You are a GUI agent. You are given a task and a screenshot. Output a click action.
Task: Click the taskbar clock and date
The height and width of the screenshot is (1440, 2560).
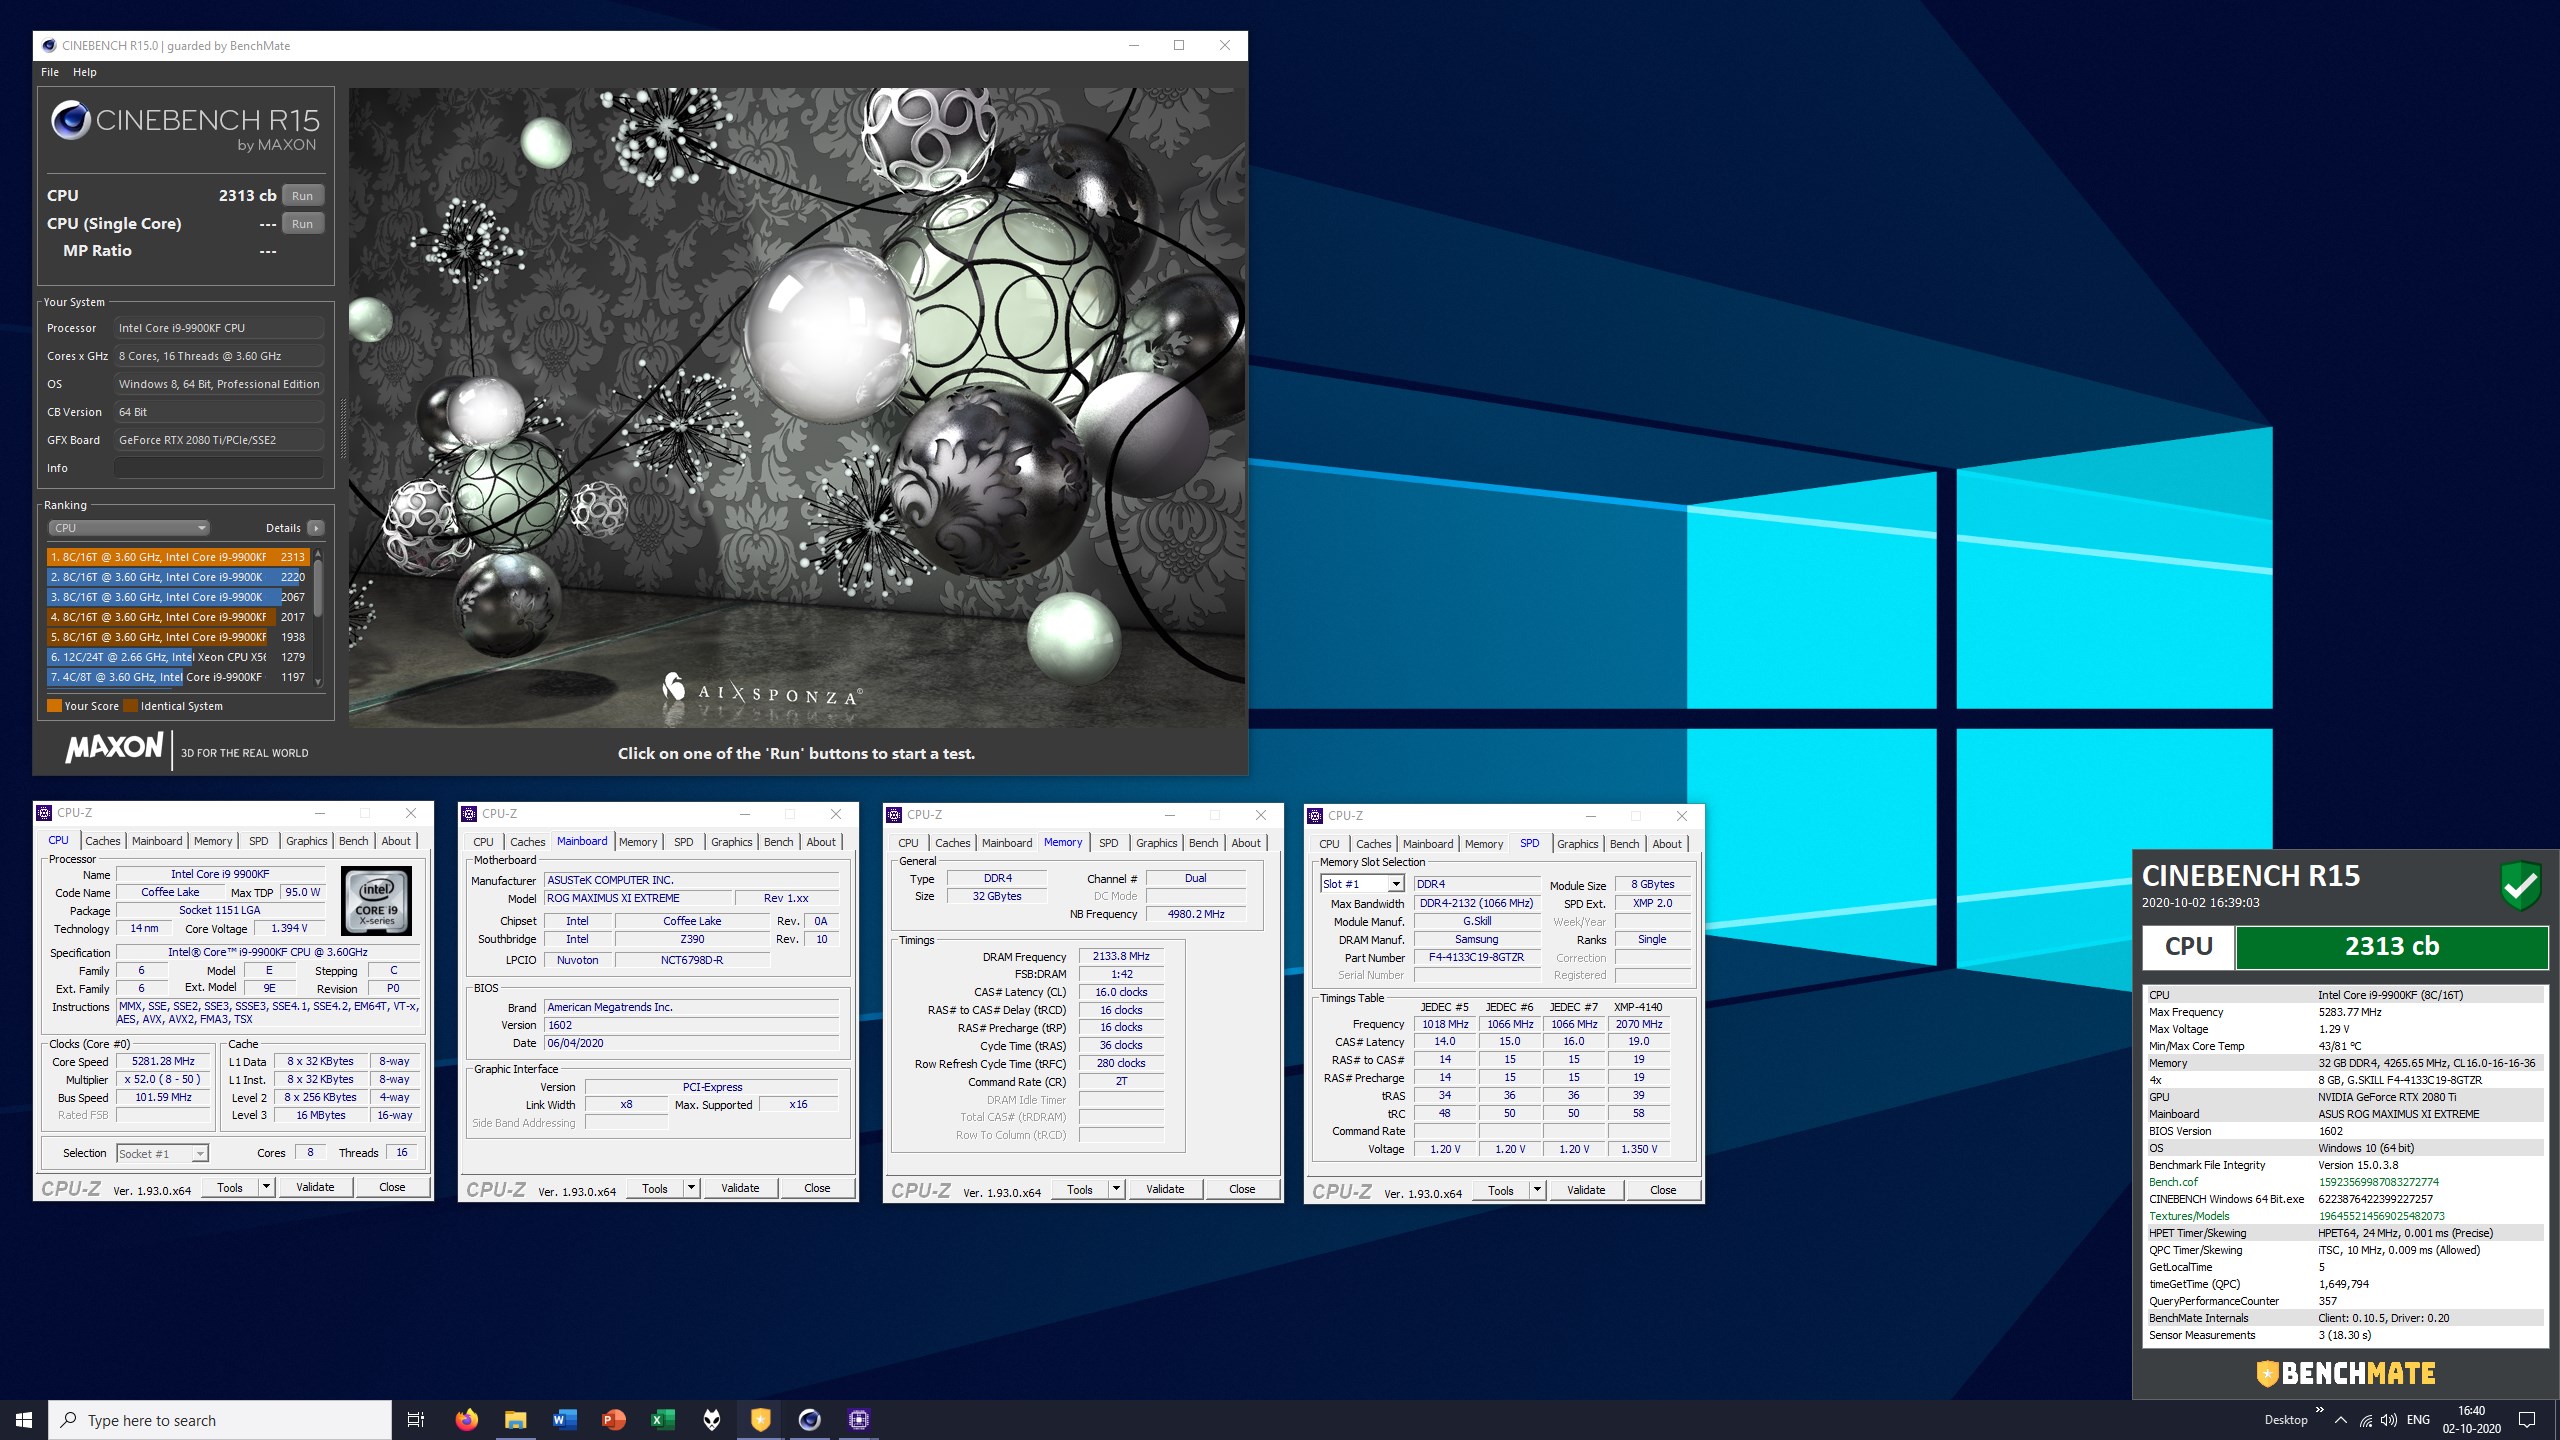pyautogui.click(x=2471, y=1420)
